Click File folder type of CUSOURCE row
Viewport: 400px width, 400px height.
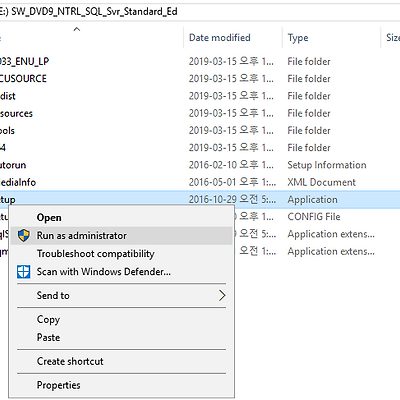[309, 79]
